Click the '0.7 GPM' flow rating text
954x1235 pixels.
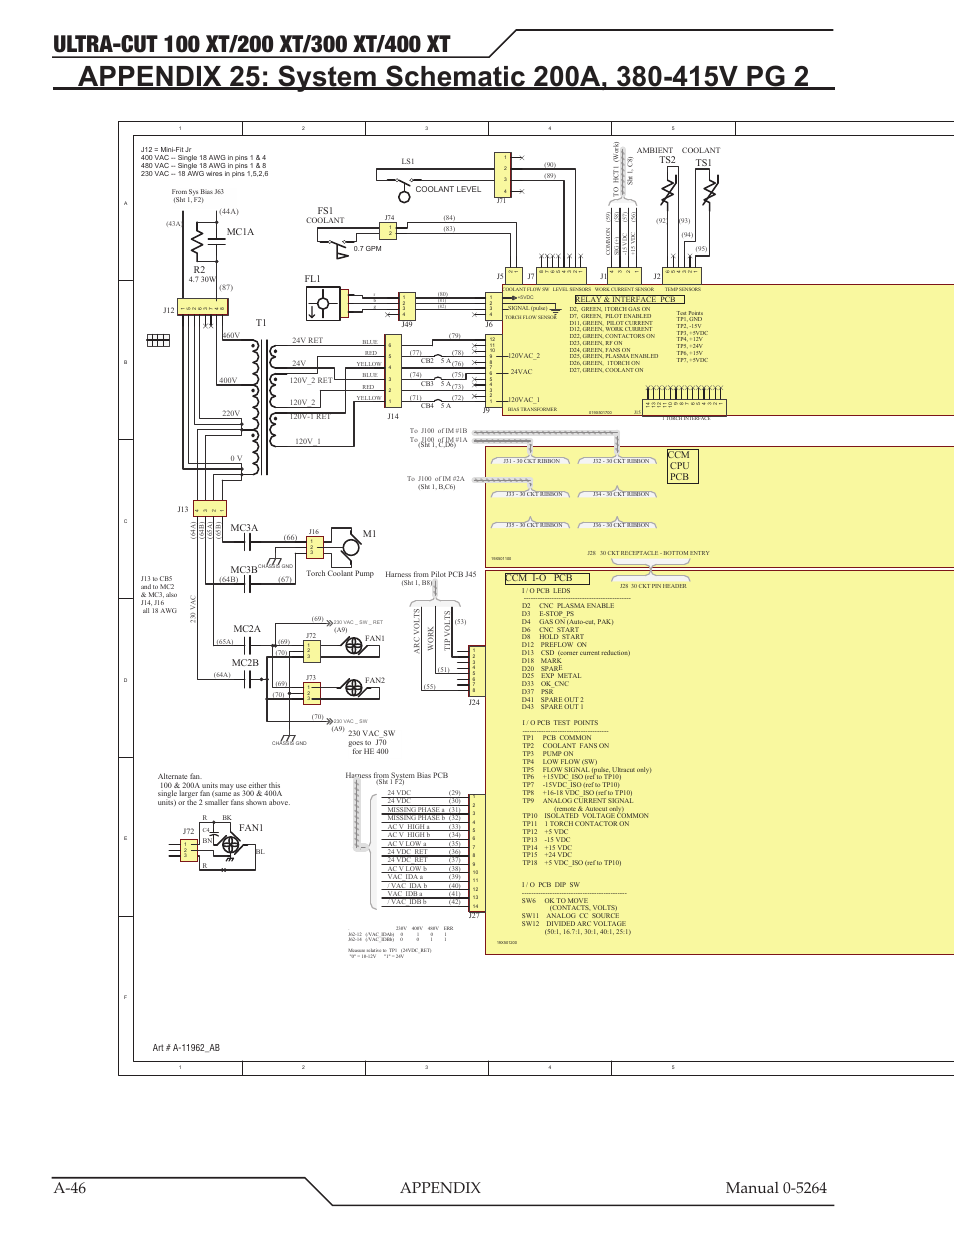click(367, 249)
